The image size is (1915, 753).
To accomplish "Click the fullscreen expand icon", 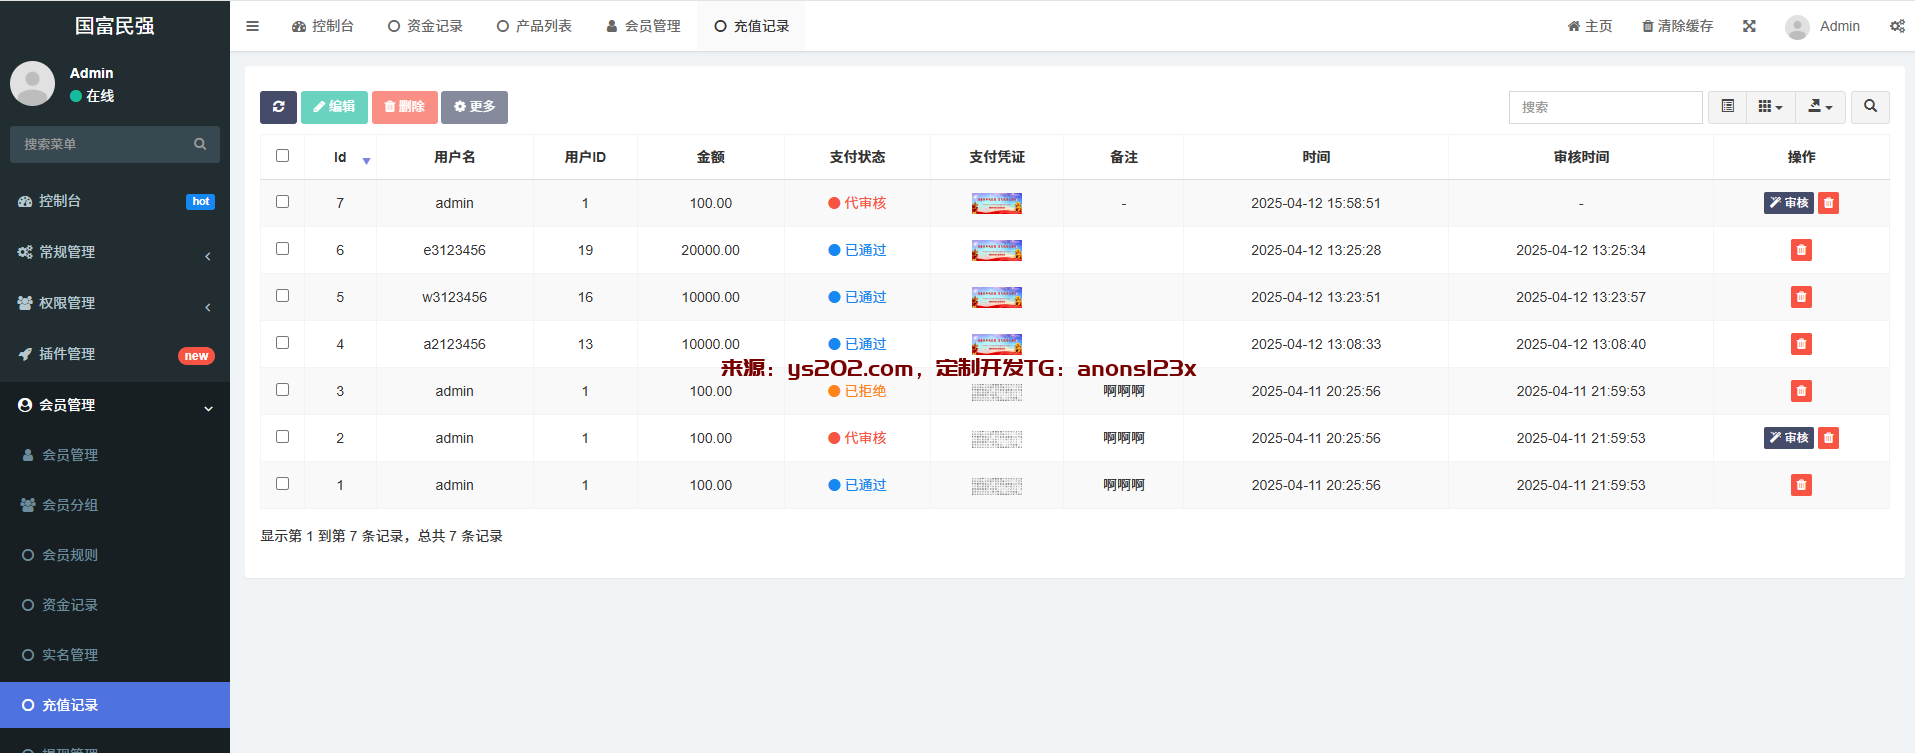I will (x=1749, y=26).
